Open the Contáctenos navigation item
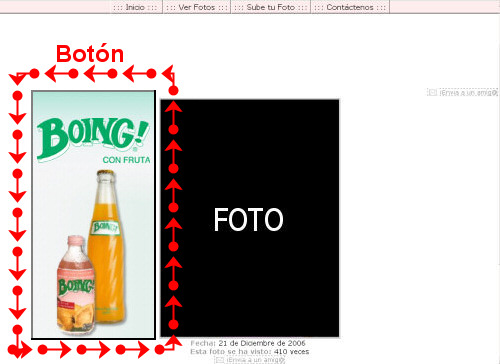500x364 pixels. pos(350,7)
